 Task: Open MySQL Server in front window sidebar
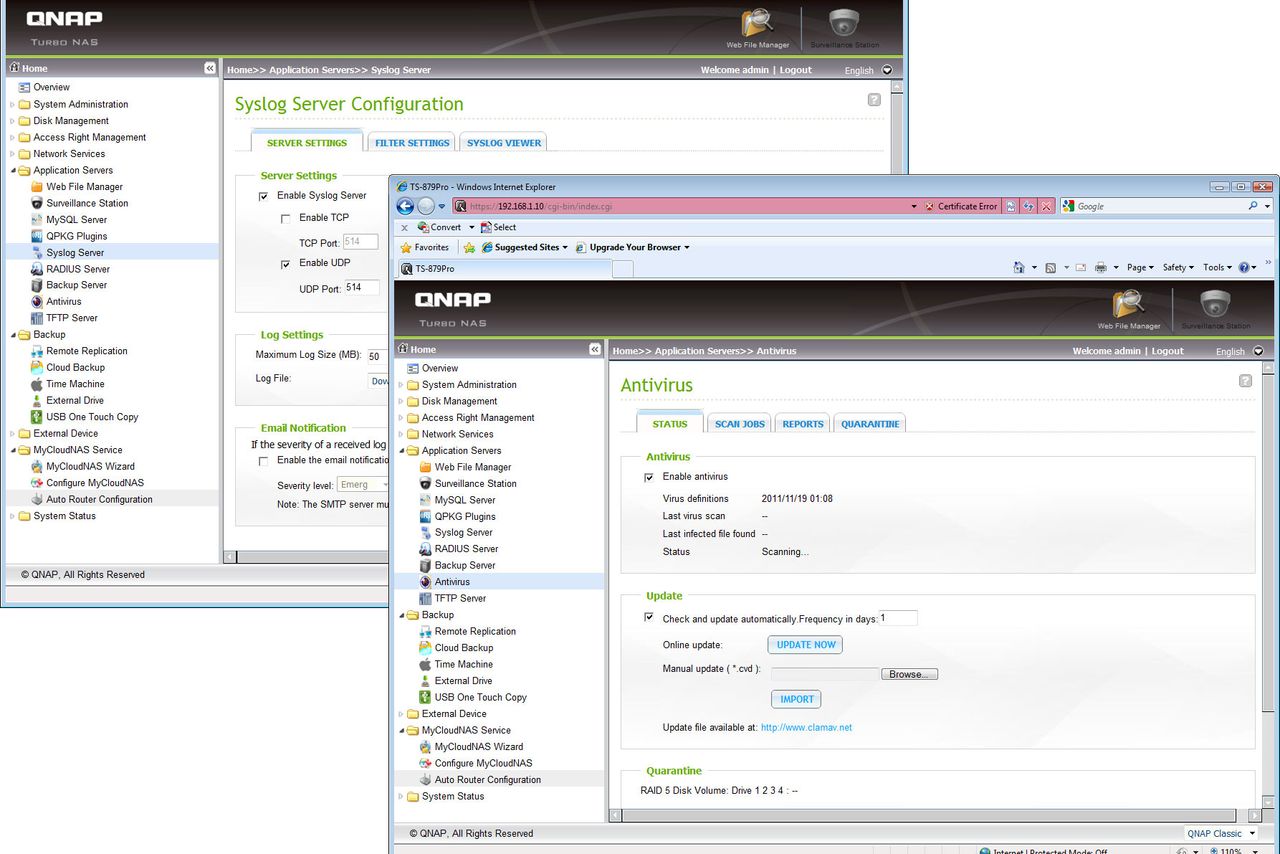465,500
